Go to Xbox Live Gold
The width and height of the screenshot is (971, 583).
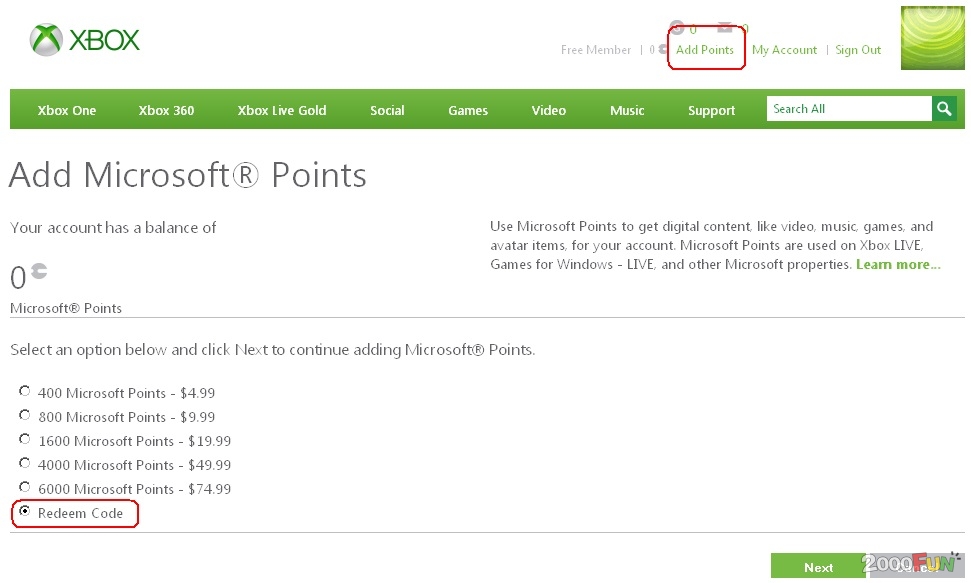click(282, 110)
